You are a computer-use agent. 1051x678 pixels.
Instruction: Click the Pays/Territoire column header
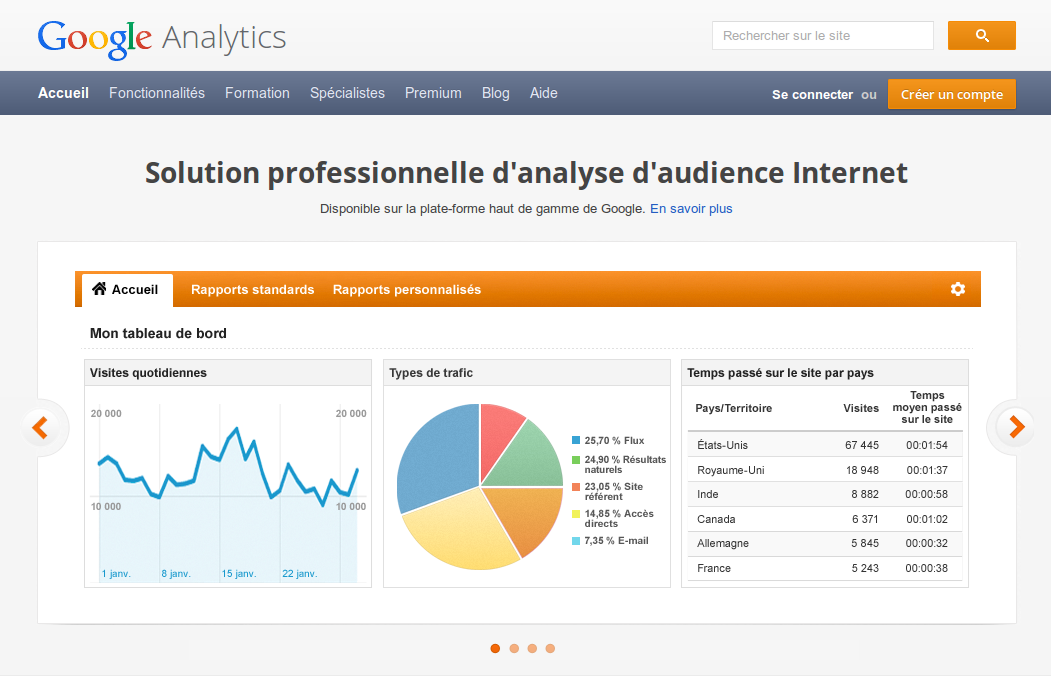click(x=733, y=408)
